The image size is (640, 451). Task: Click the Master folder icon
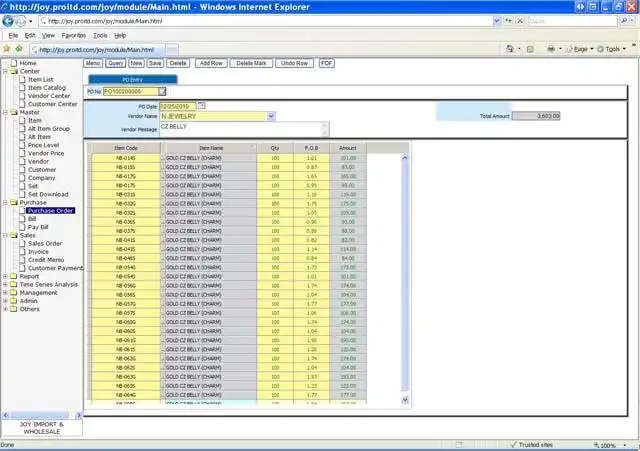click(14, 112)
